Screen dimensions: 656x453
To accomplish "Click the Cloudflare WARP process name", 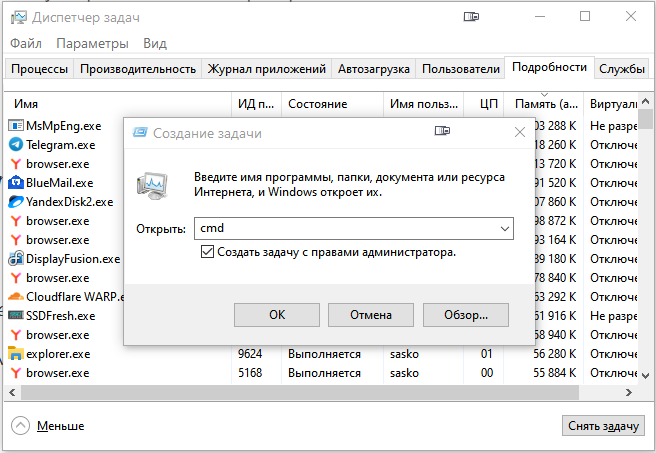I will pyautogui.click(x=75, y=297).
